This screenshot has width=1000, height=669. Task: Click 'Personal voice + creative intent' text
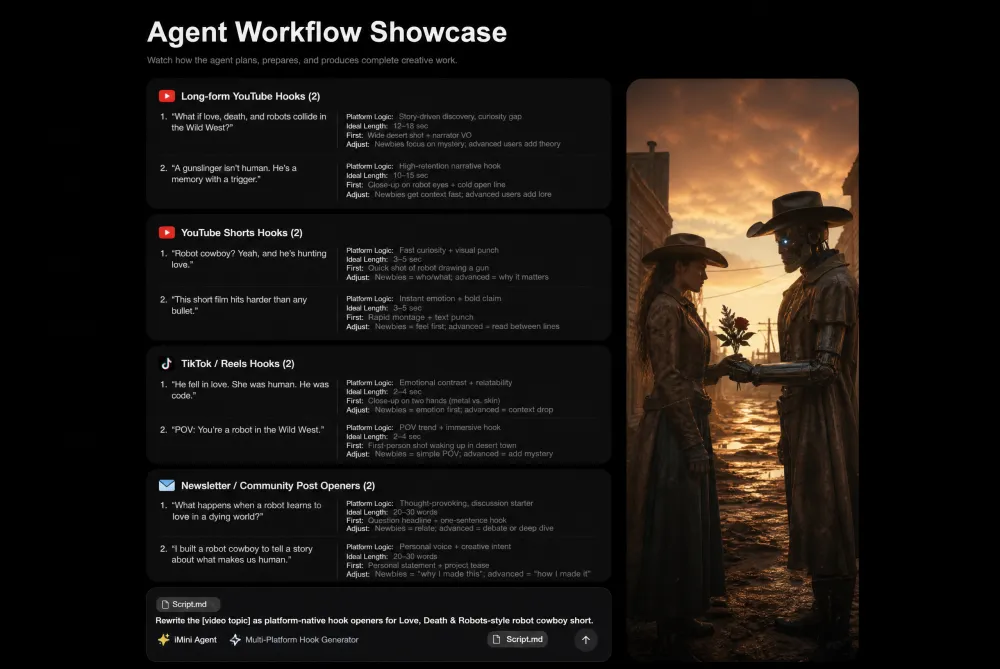coord(455,547)
